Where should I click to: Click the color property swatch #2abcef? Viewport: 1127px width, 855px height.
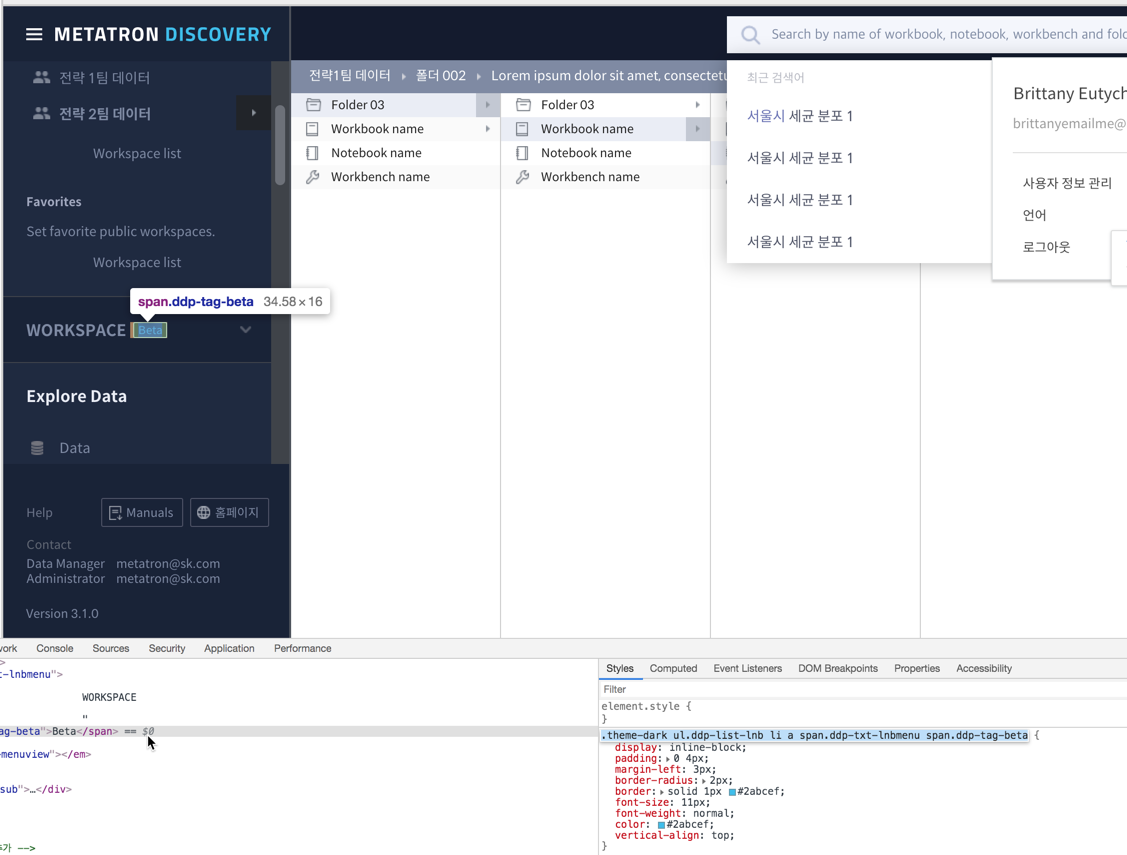point(661,825)
